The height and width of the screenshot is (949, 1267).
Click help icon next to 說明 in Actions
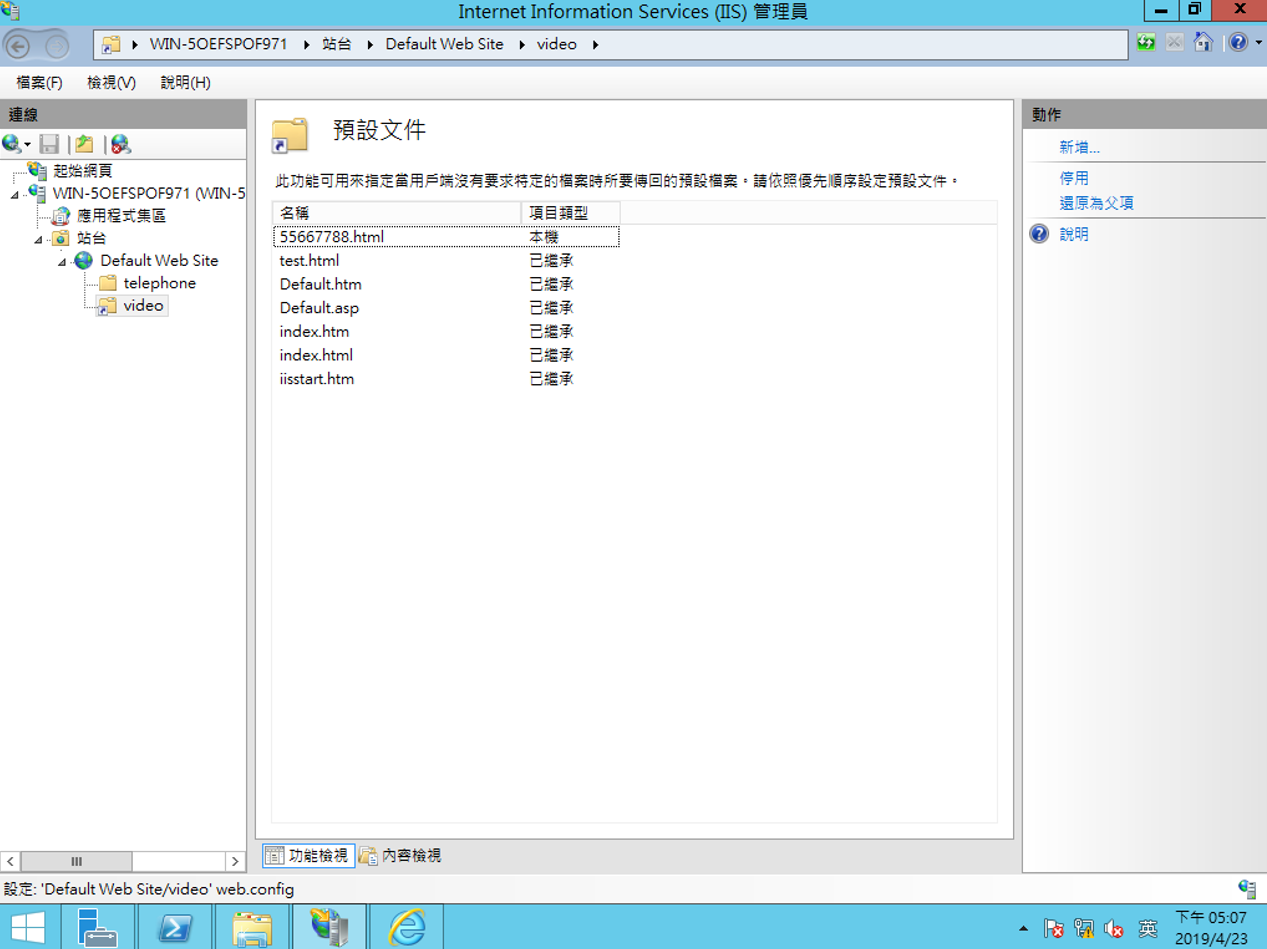[x=1039, y=234]
